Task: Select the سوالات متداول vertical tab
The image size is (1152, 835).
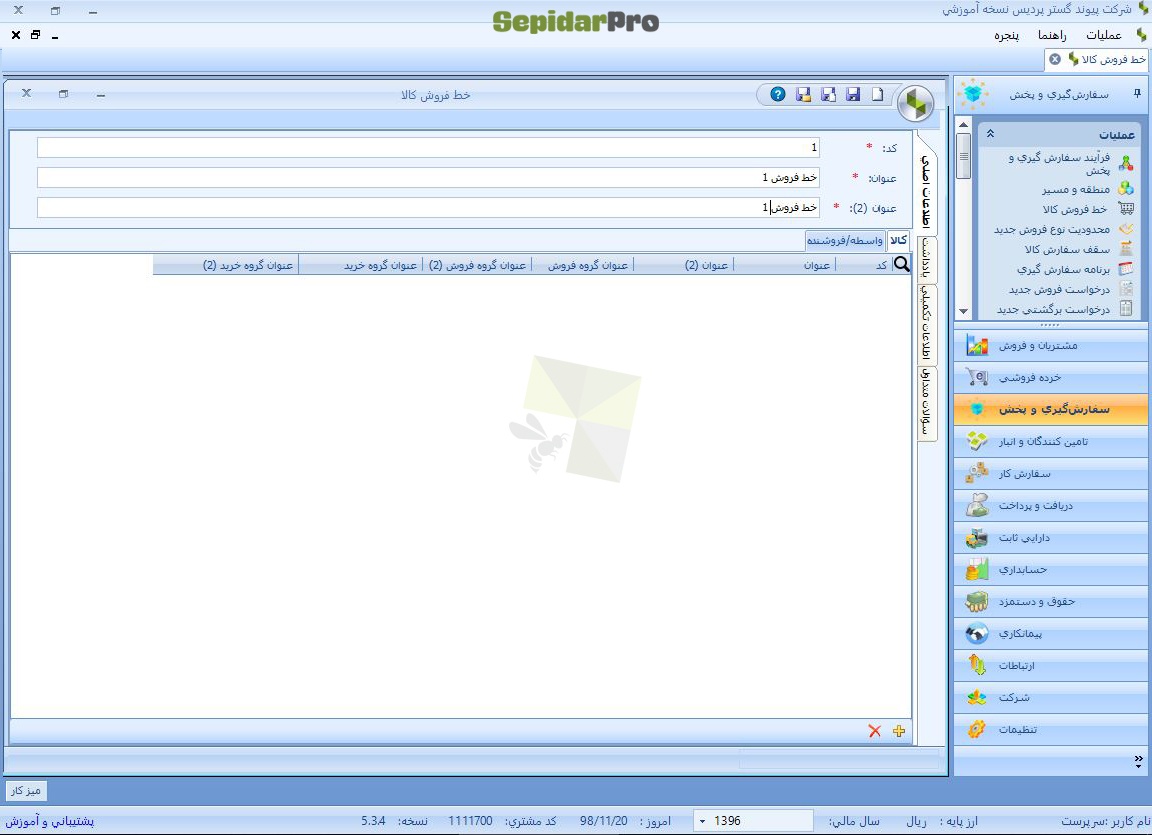Action: coord(927,403)
